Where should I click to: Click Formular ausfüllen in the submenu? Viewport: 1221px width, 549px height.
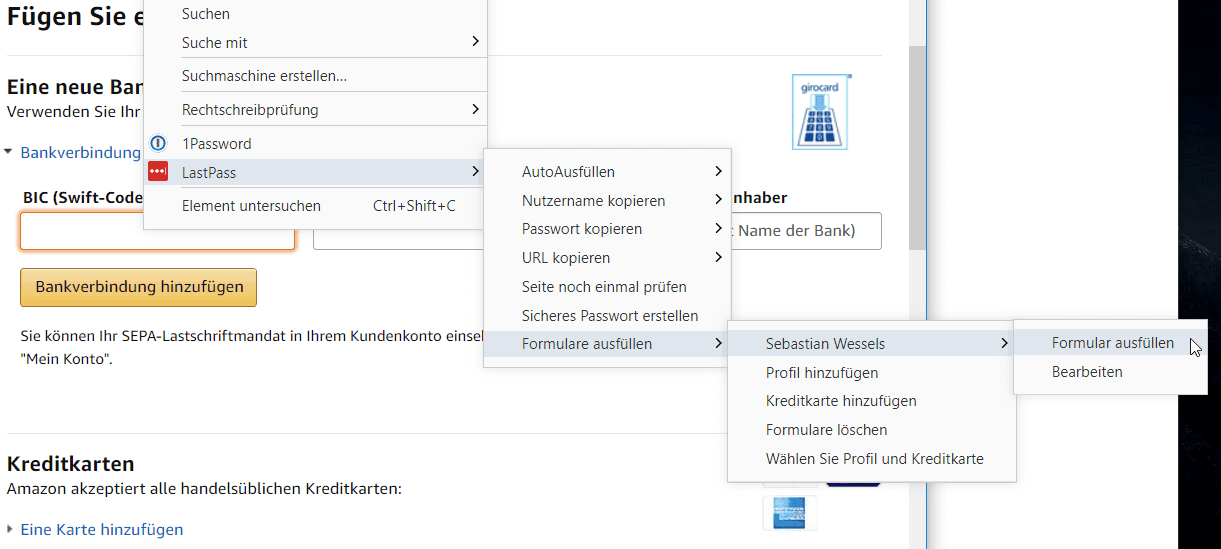[x=1112, y=343]
